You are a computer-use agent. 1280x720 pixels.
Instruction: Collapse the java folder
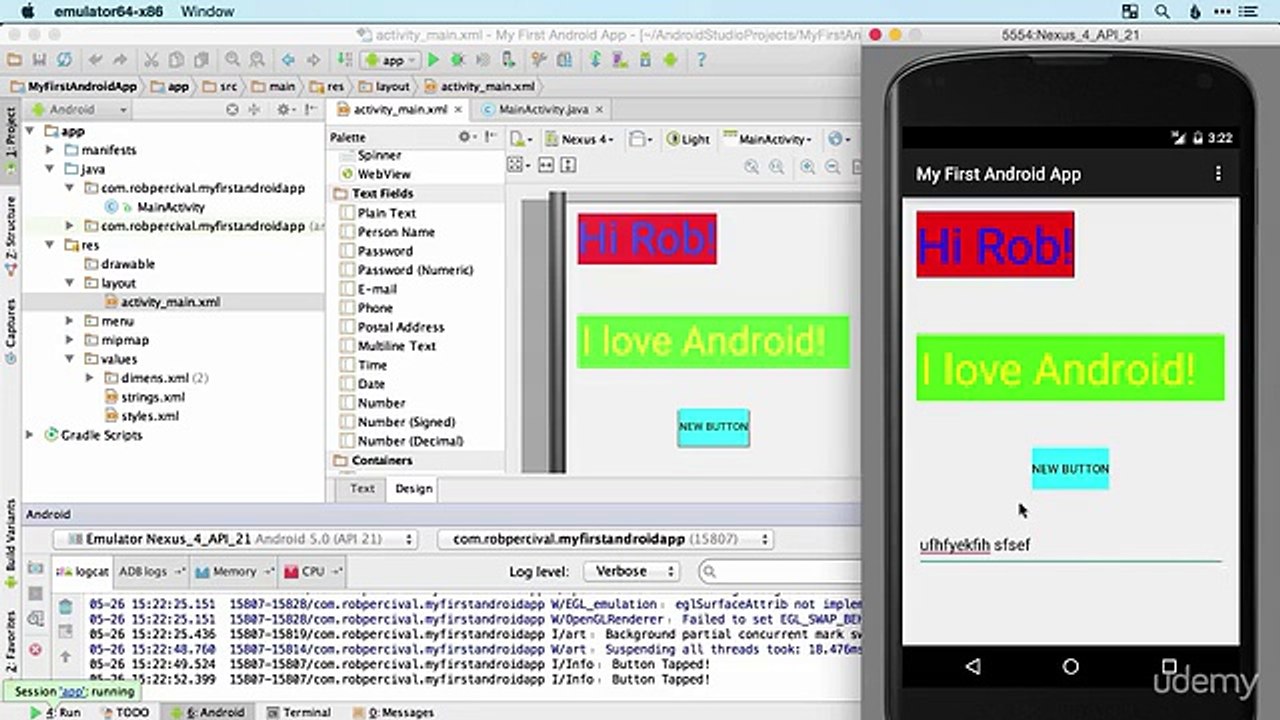49,169
